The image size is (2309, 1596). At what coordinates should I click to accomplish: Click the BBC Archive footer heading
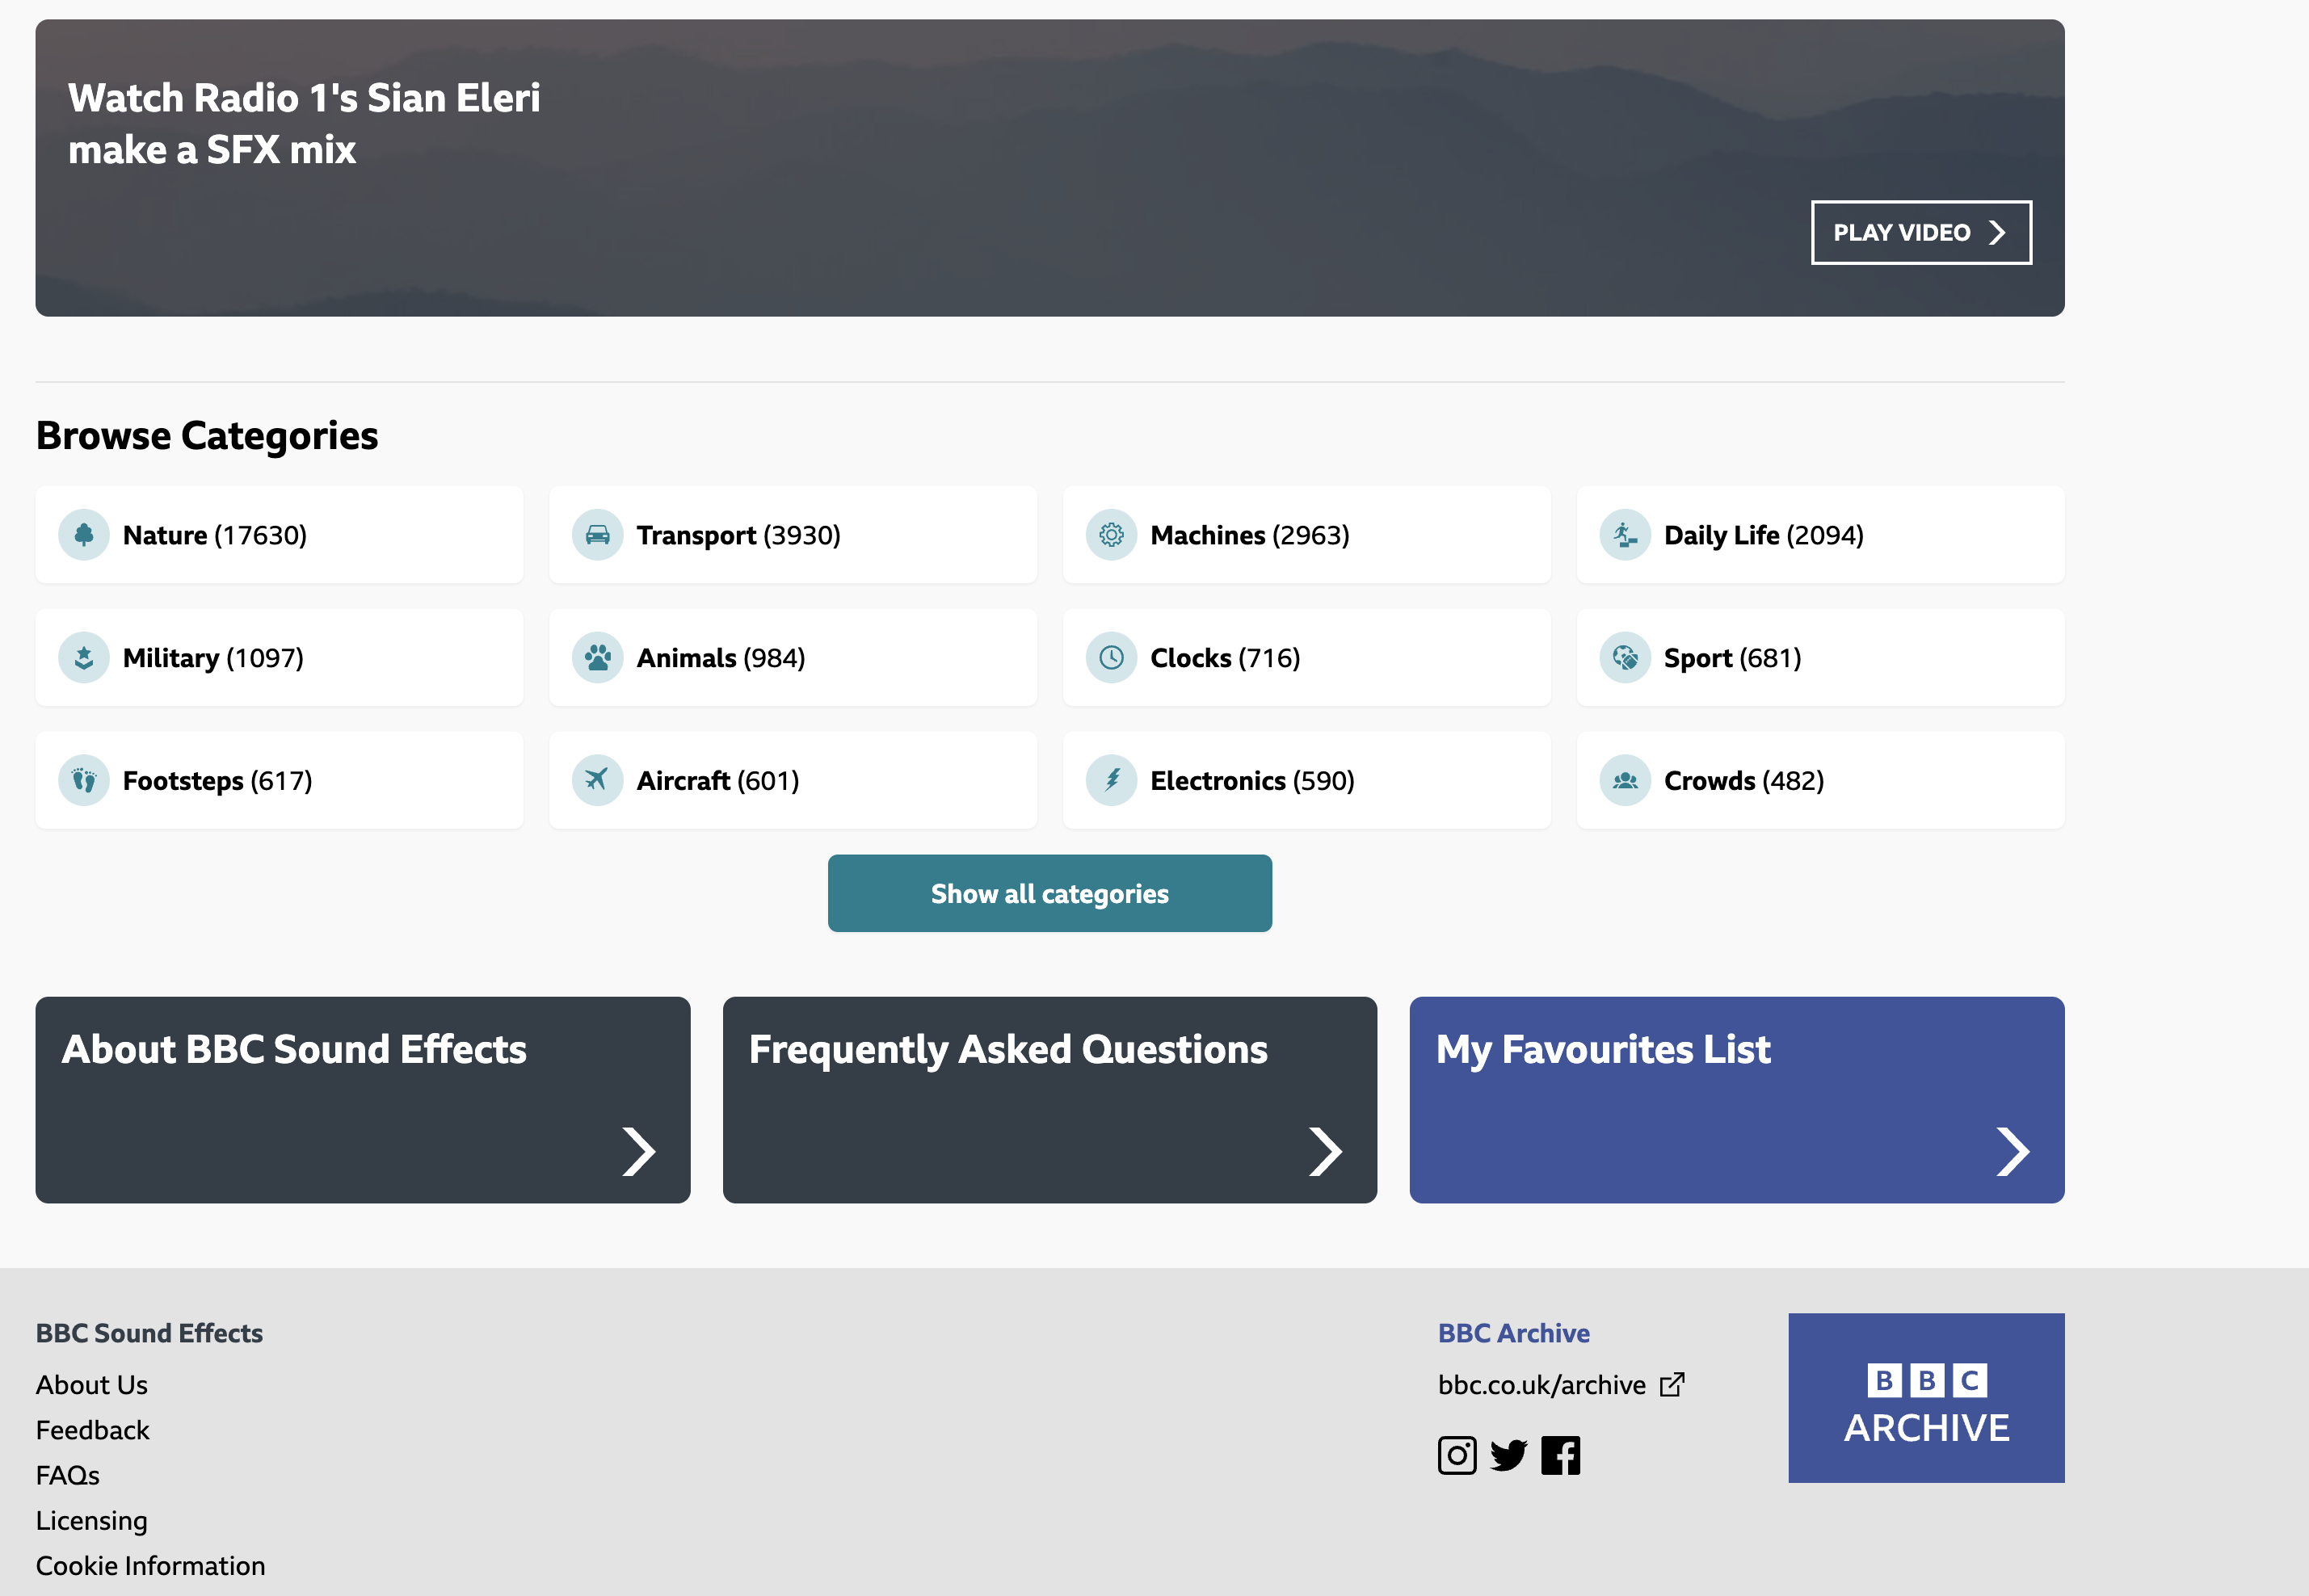click(x=1513, y=1333)
